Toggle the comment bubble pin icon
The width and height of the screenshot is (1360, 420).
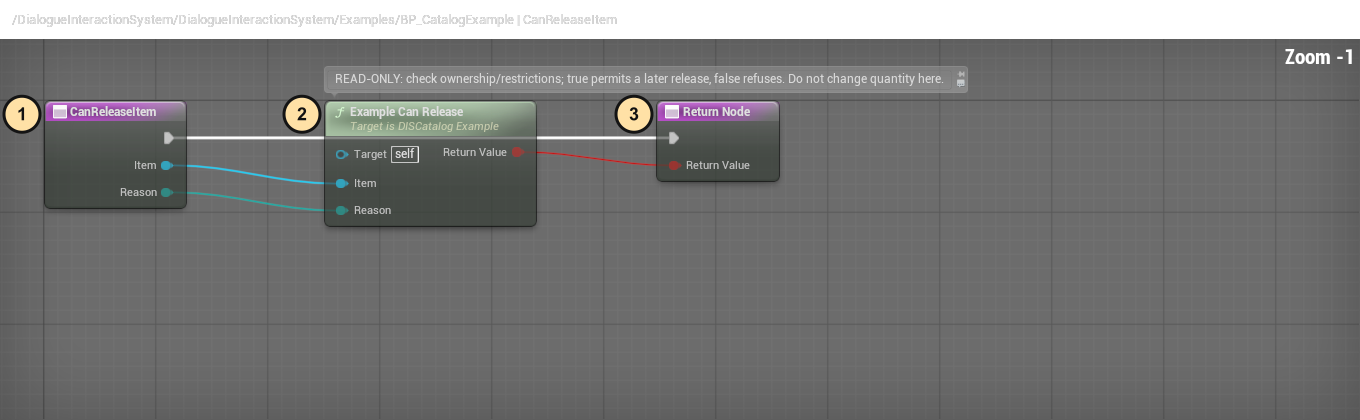point(961,73)
